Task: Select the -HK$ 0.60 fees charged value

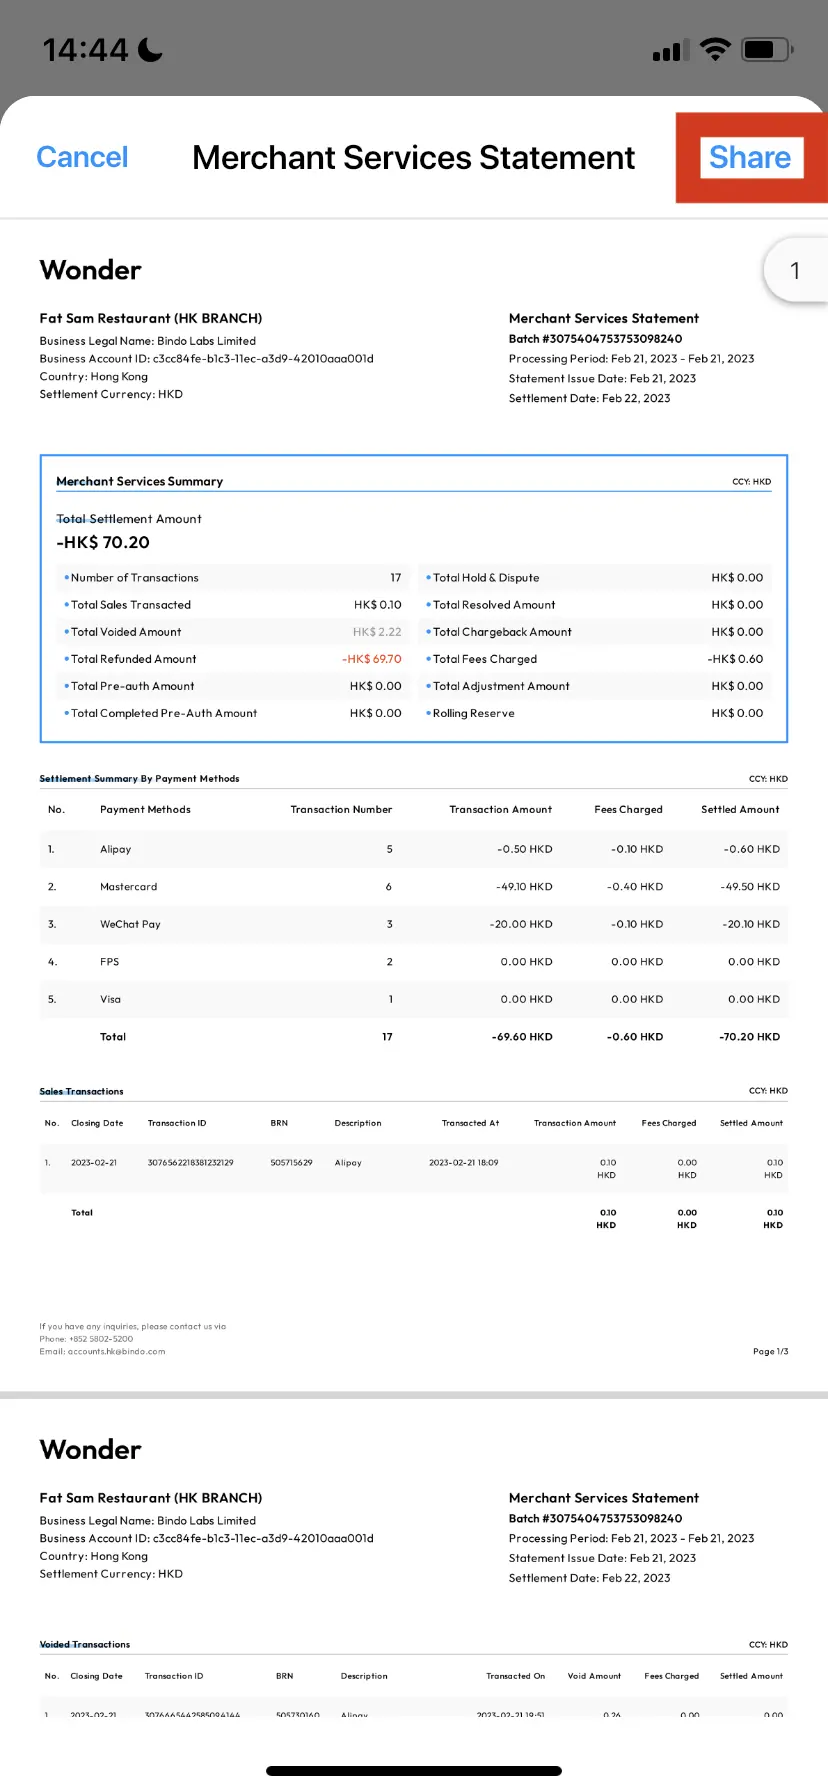Action: tap(736, 659)
